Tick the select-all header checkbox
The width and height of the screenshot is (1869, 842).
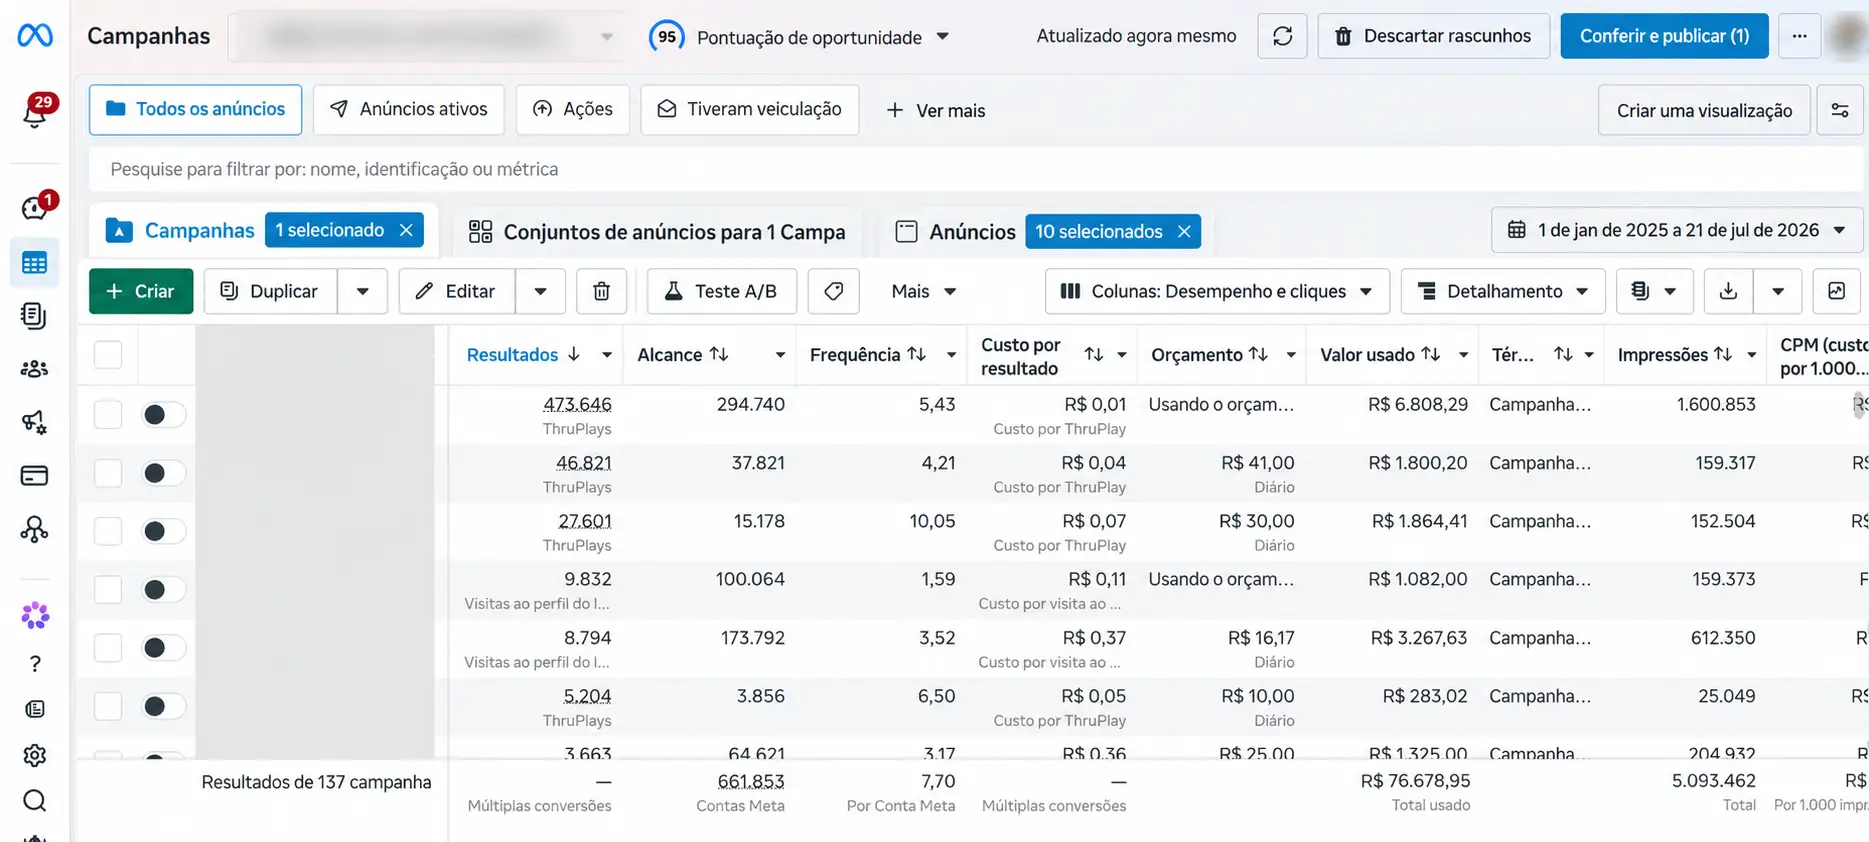click(x=108, y=354)
